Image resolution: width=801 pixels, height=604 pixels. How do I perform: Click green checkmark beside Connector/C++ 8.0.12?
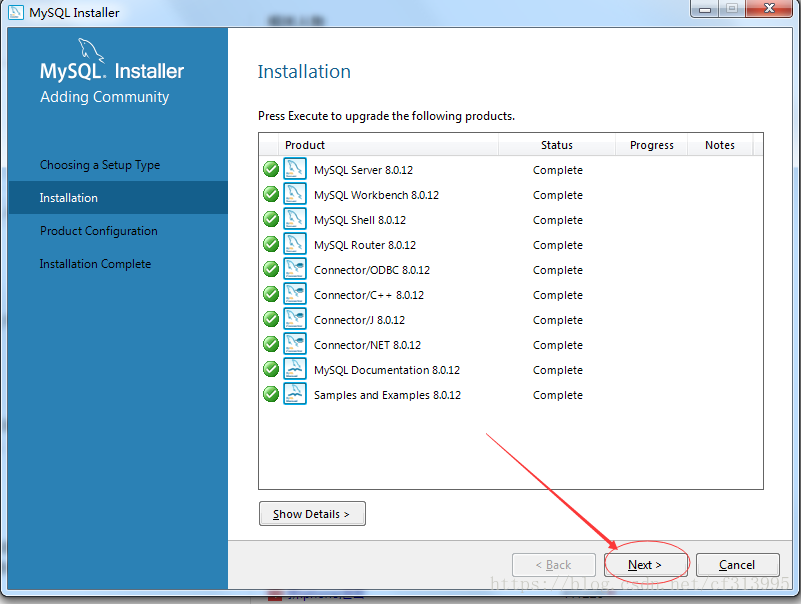pyautogui.click(x=271, y=294)
